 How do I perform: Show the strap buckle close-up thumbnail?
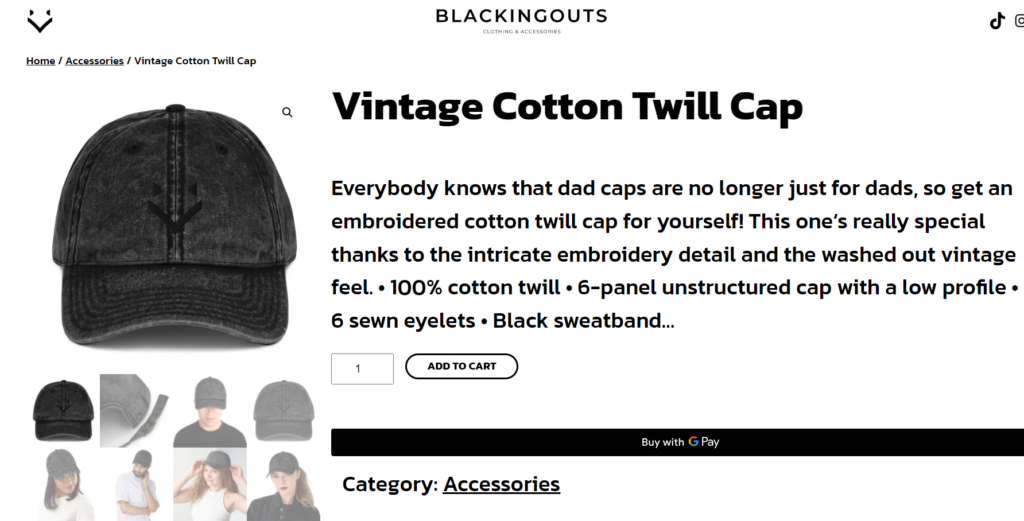click(136, 410)
